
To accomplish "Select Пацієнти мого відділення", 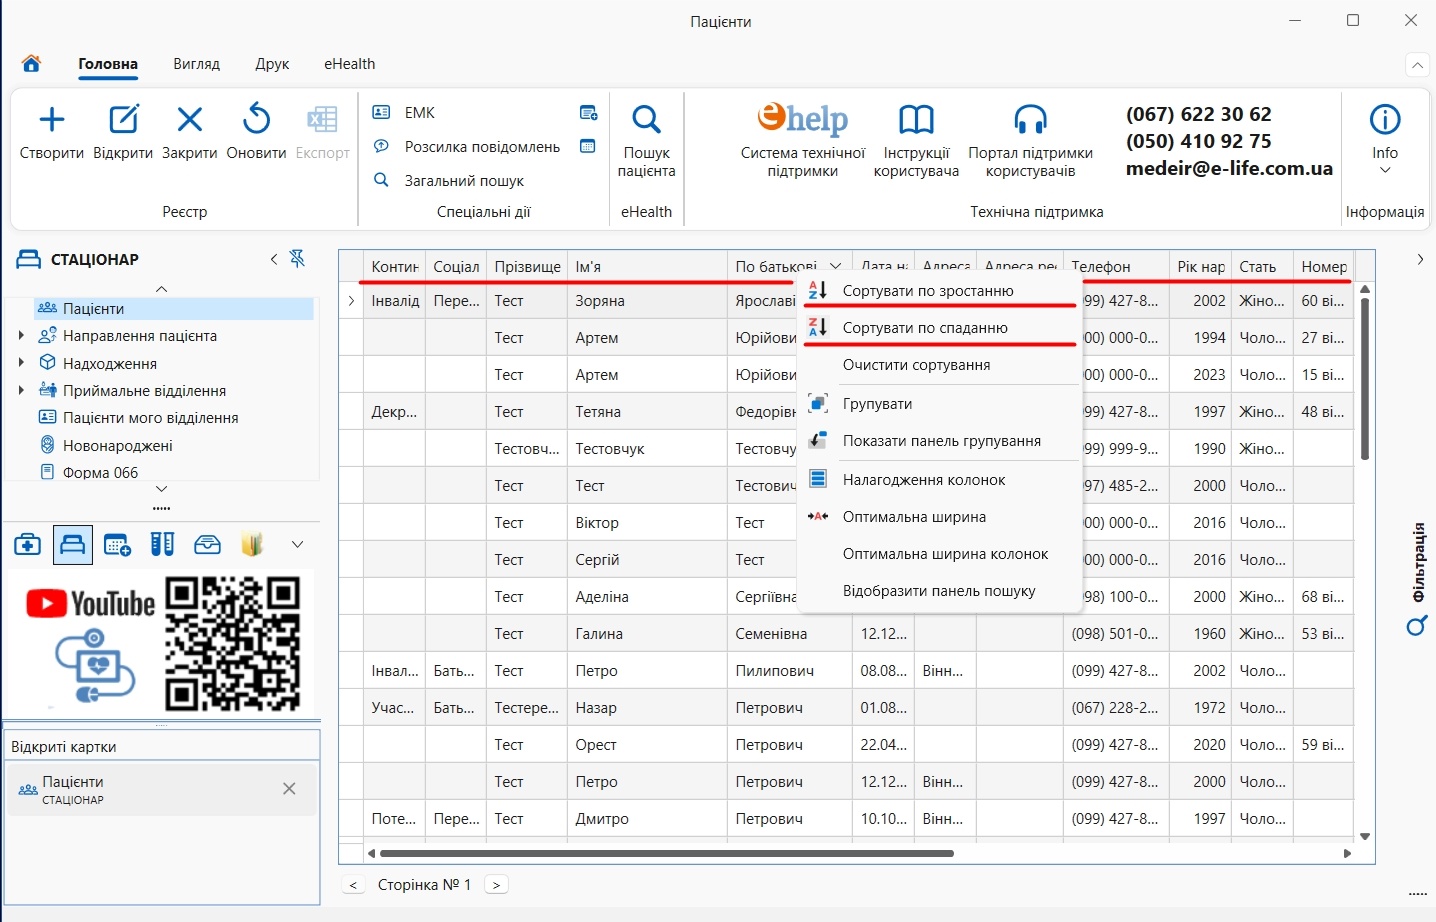I will click(x=150, y=418).
